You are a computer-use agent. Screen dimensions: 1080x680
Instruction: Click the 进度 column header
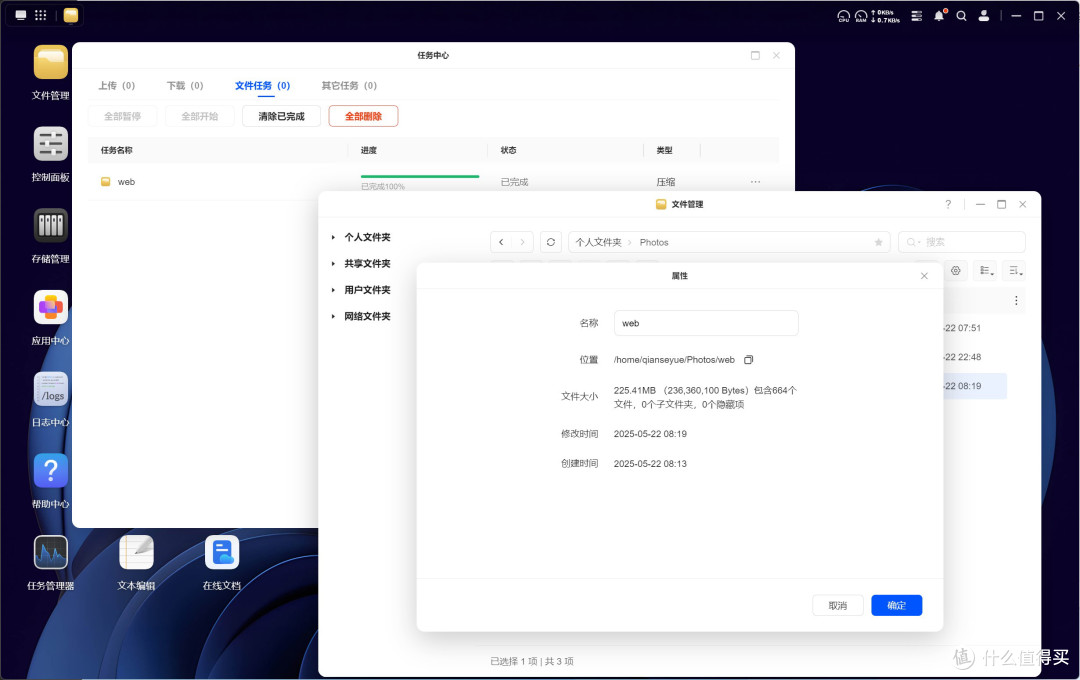coord(368,150)
